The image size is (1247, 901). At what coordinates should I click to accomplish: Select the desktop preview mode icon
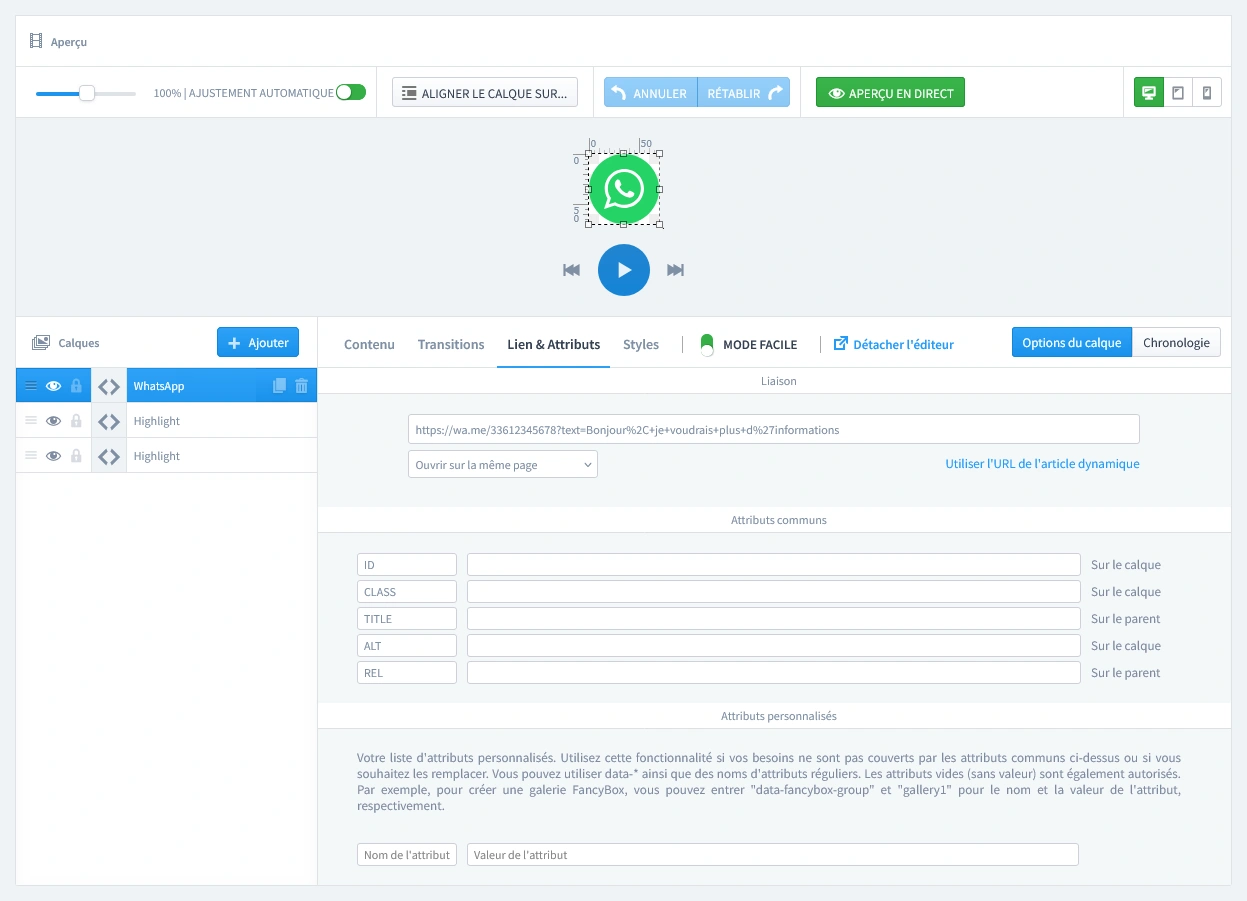pyautogui.click(x=1148, y=92)
